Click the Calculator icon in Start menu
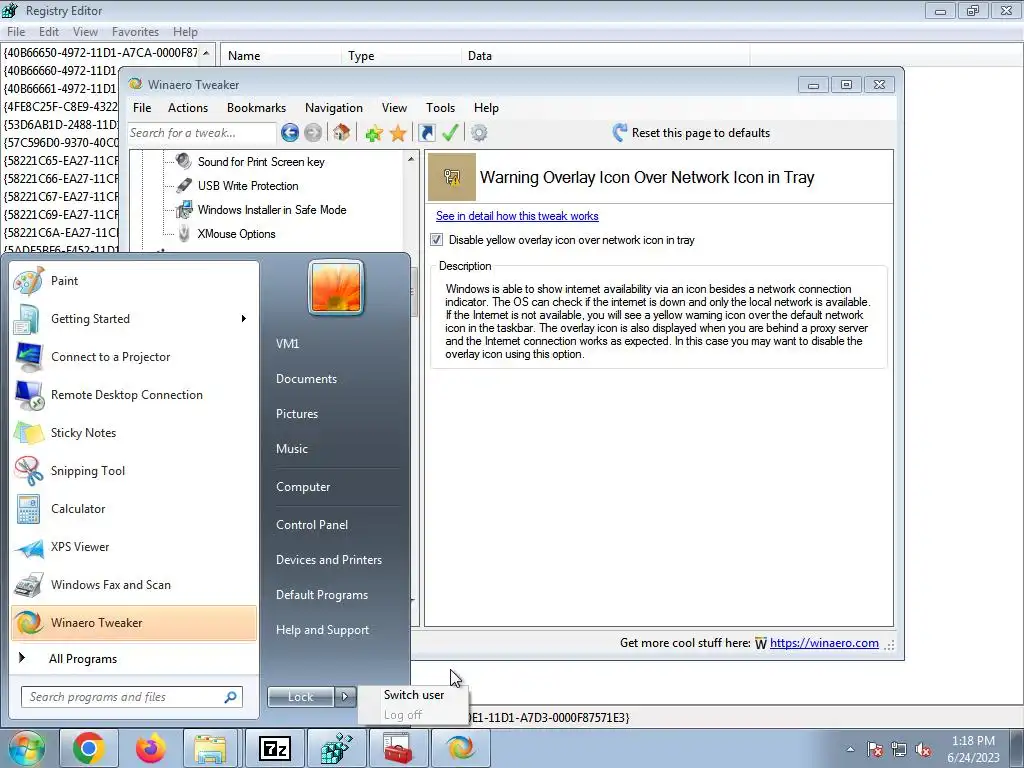 [x=29, y=509]
